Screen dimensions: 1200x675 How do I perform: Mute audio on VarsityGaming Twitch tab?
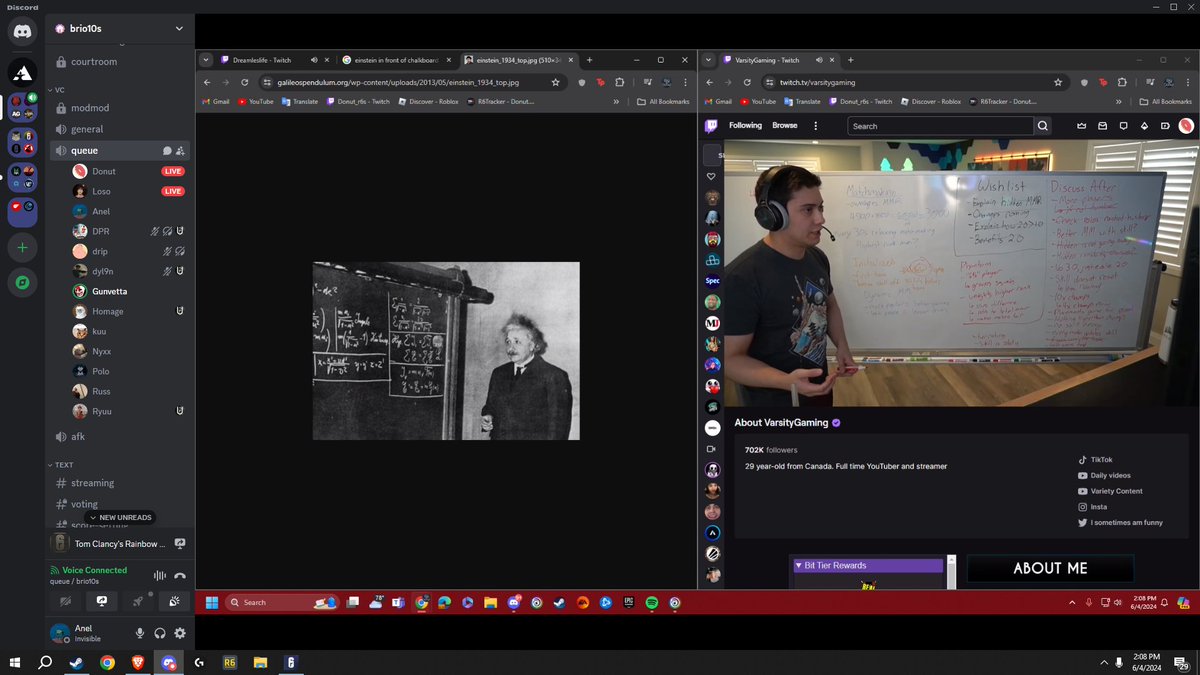pyautogui.click(x=817, y=60)
